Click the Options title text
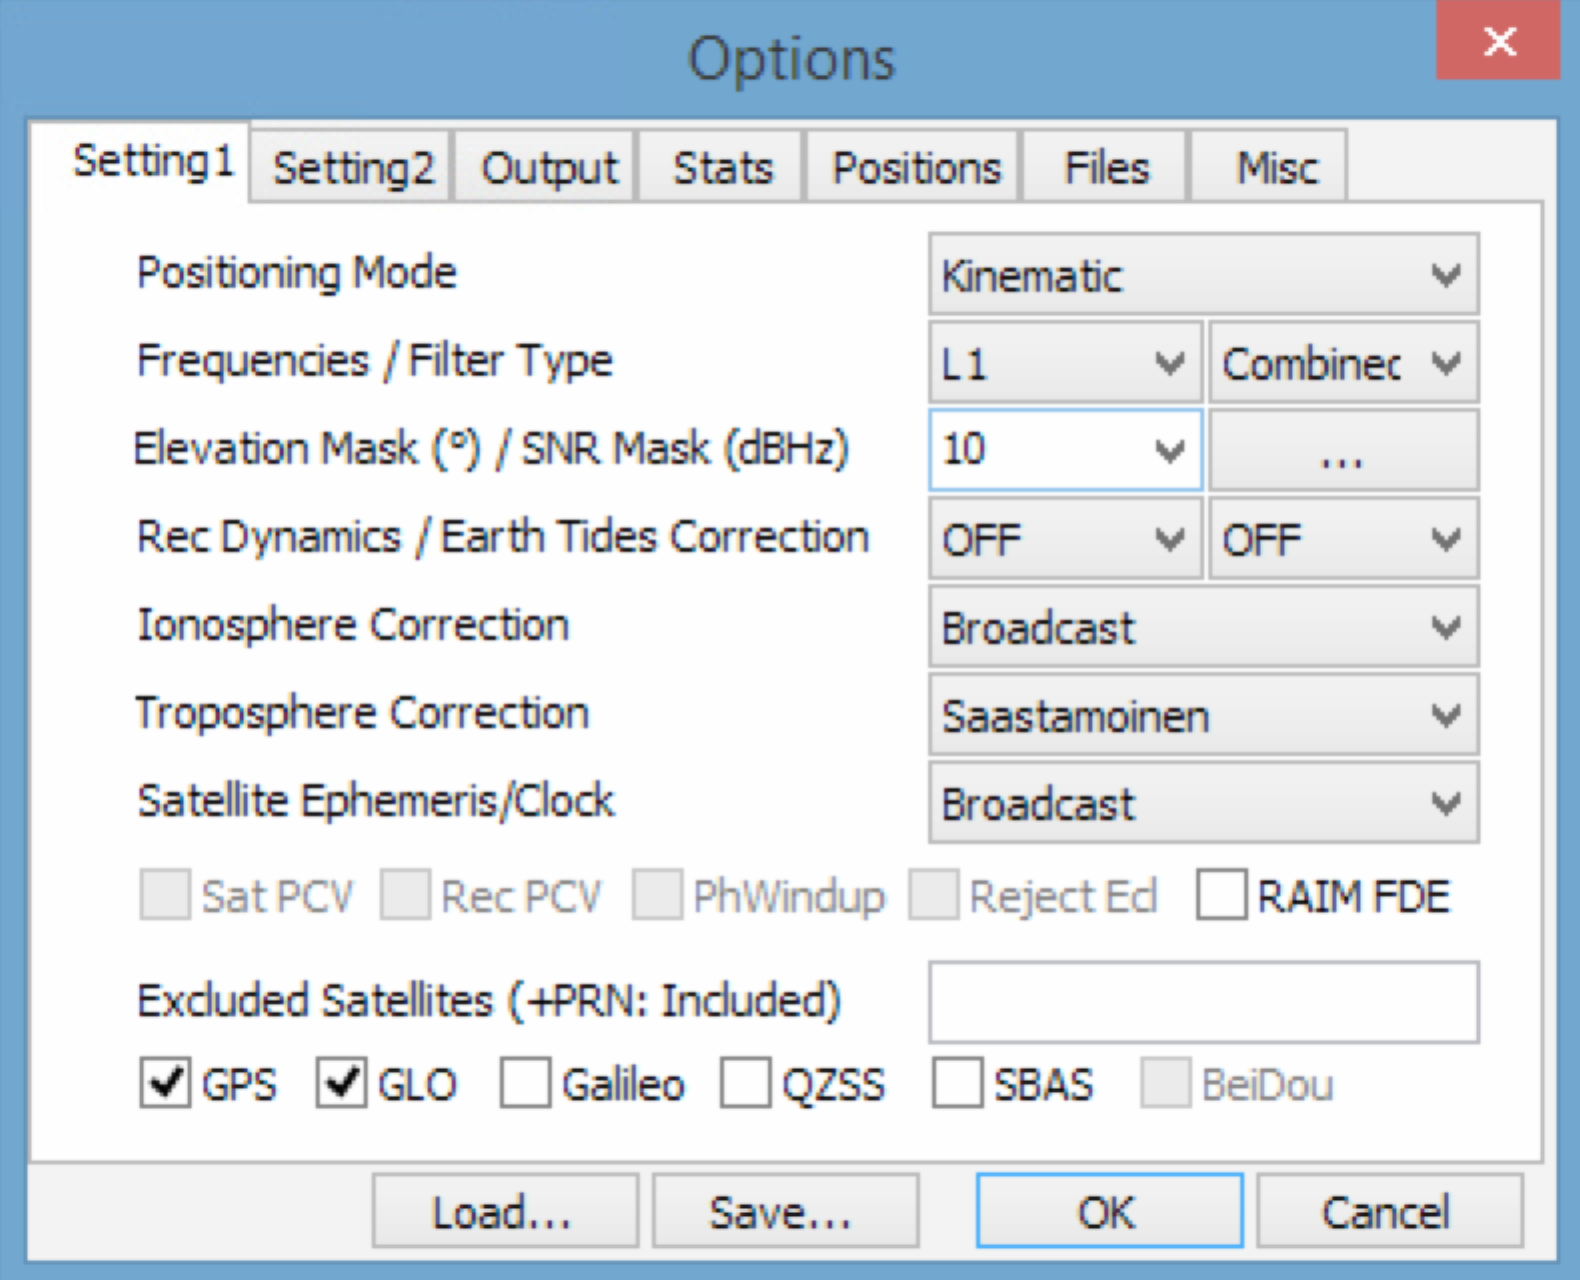 click(791, 59)
